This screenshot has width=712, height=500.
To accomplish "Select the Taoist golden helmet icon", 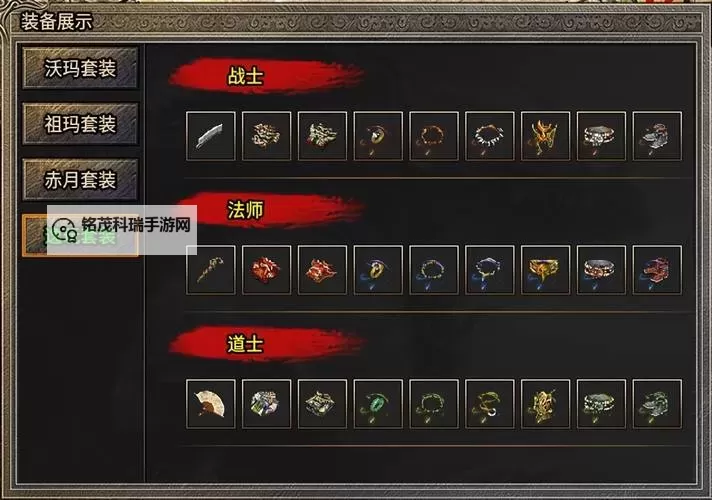I will (545, 404).
